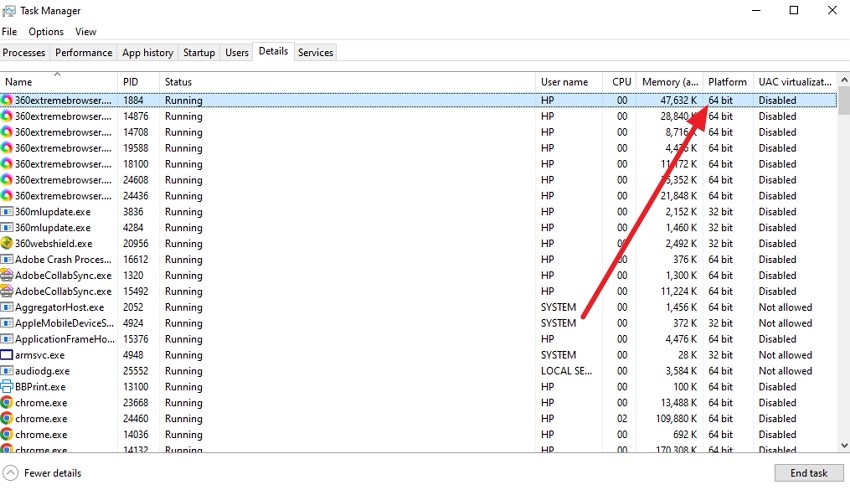
Task: Click chrome.exe icon with PID 24460
Action: tap(7, 418)
